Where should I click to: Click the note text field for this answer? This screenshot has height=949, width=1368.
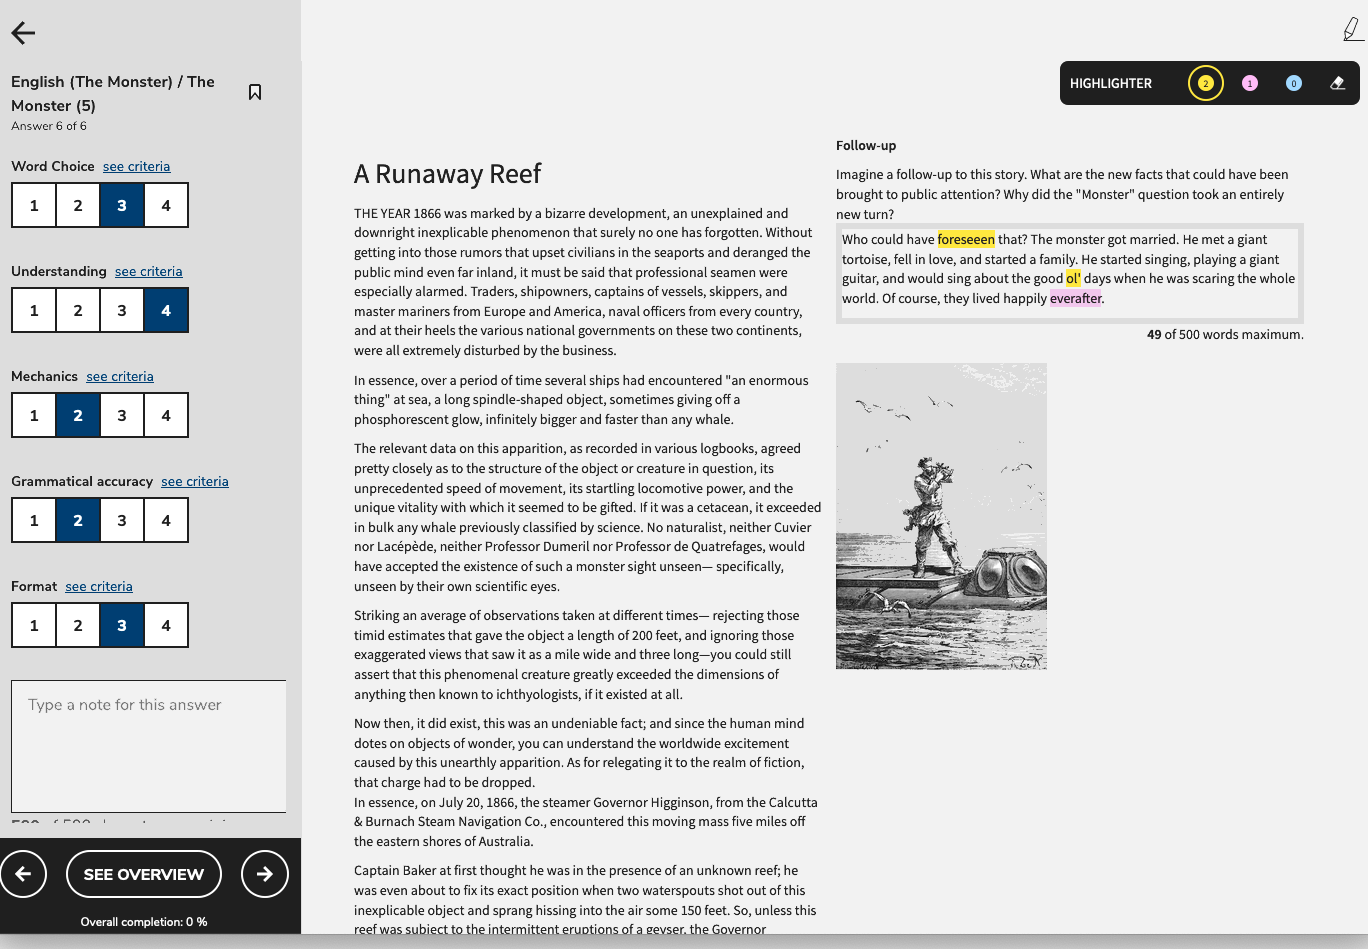pos(148,745)
